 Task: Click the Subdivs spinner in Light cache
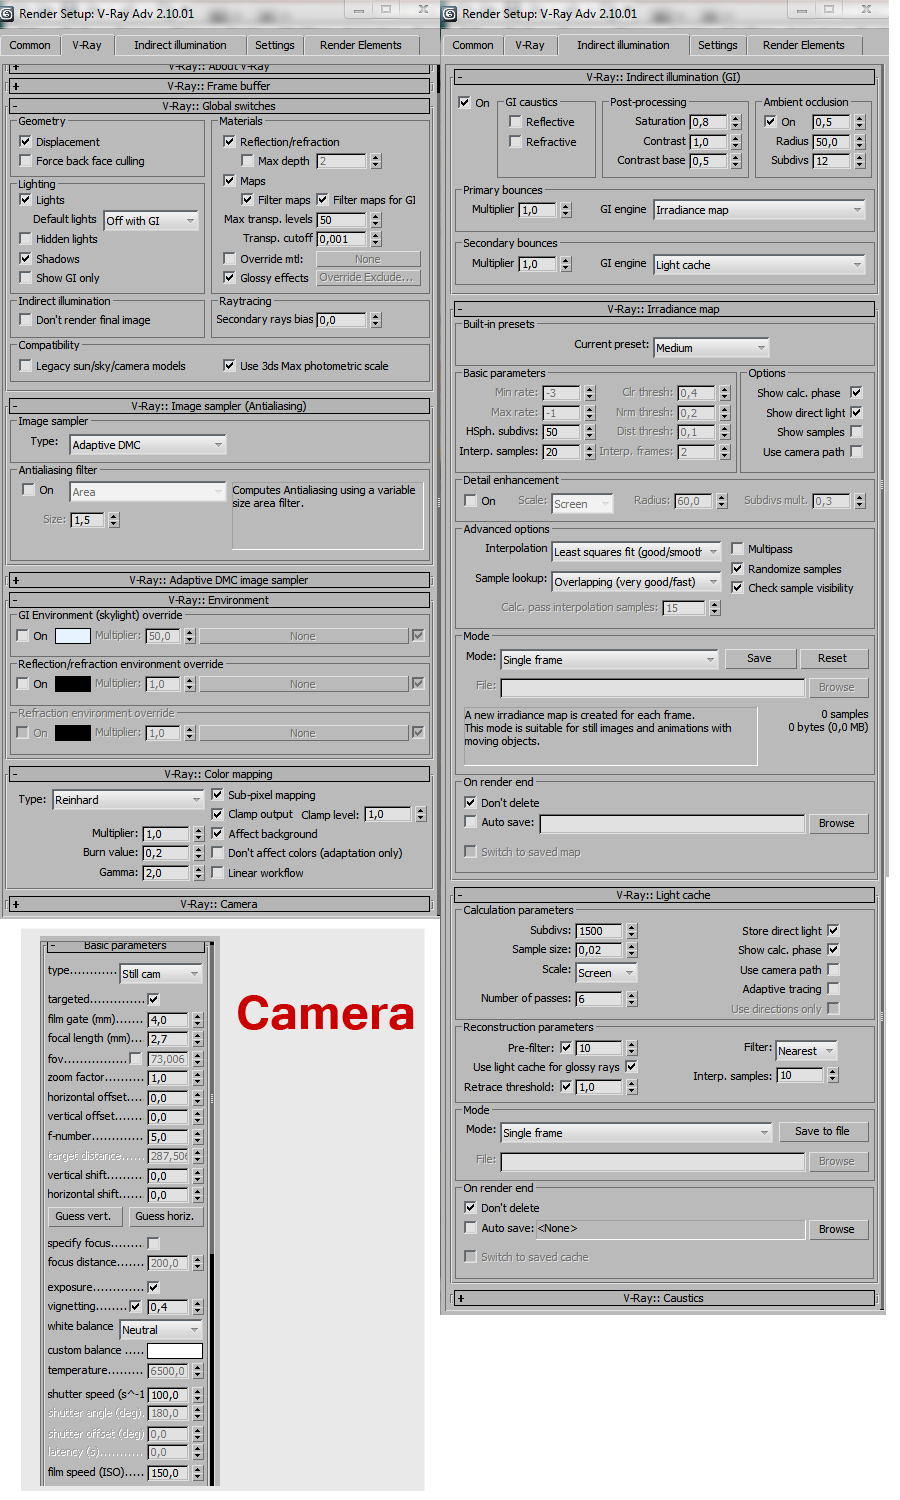(x=632, y=931)
